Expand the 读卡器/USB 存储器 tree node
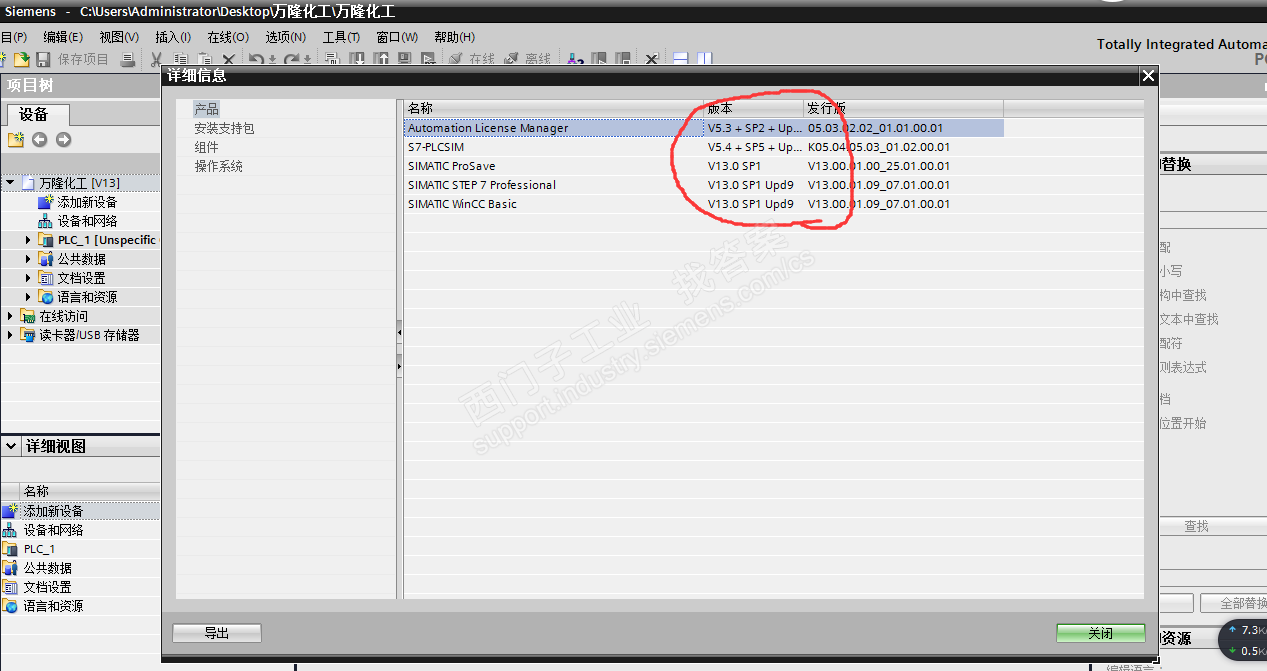The width and height of the screenshot is (1267, 671). click(10, 335)
